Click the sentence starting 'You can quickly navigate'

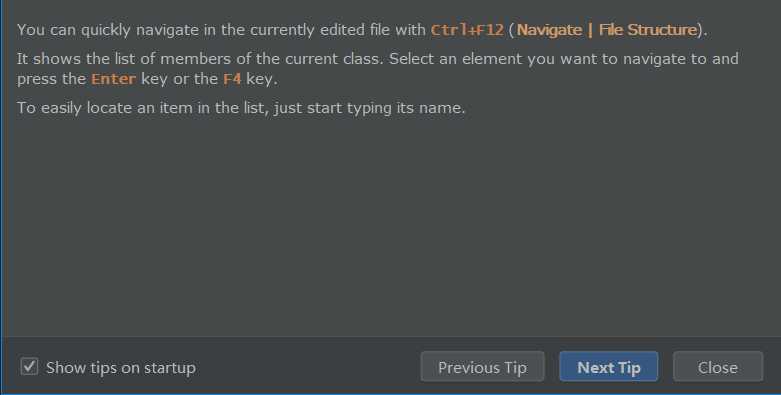click(x=362, y=30)
